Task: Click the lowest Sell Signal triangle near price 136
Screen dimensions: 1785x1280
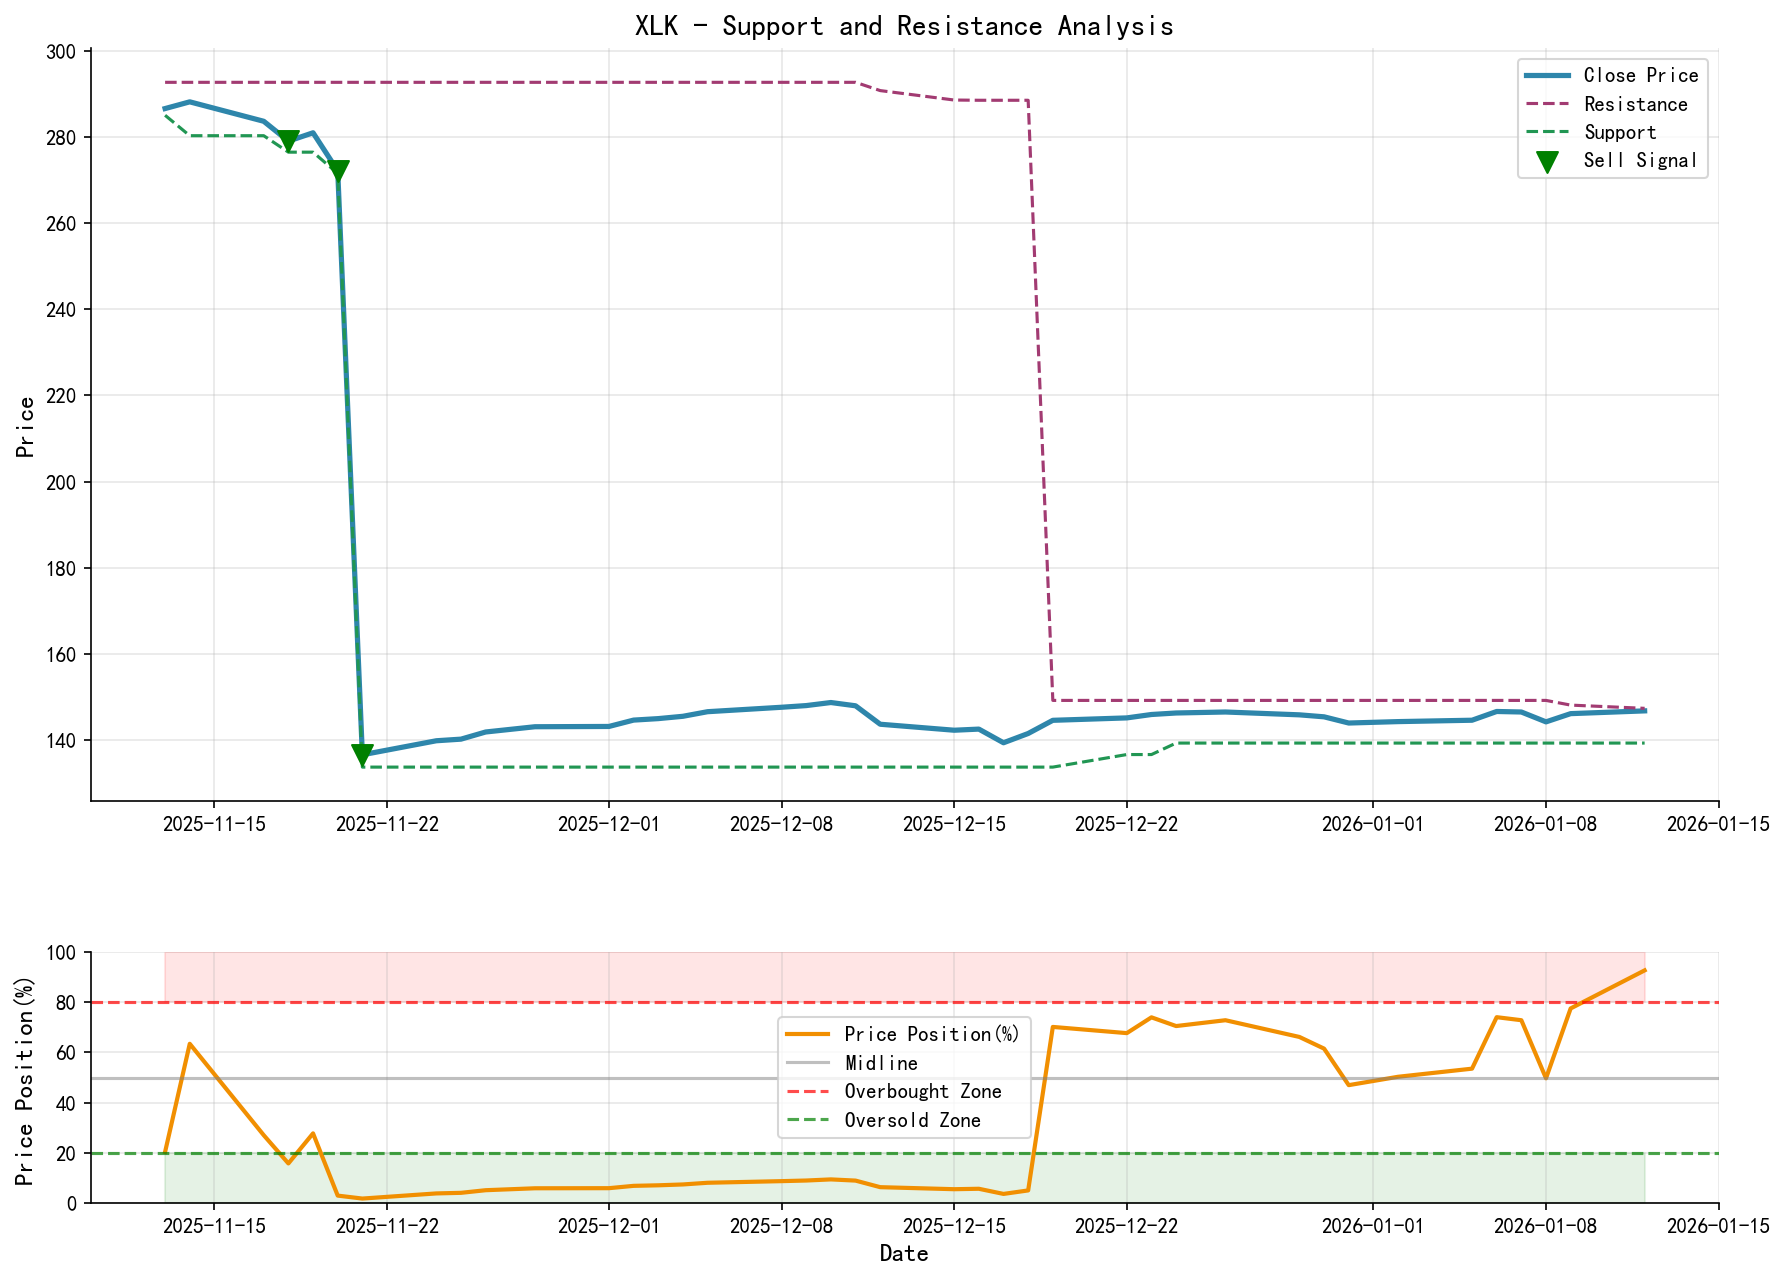Action: (362, 755)
